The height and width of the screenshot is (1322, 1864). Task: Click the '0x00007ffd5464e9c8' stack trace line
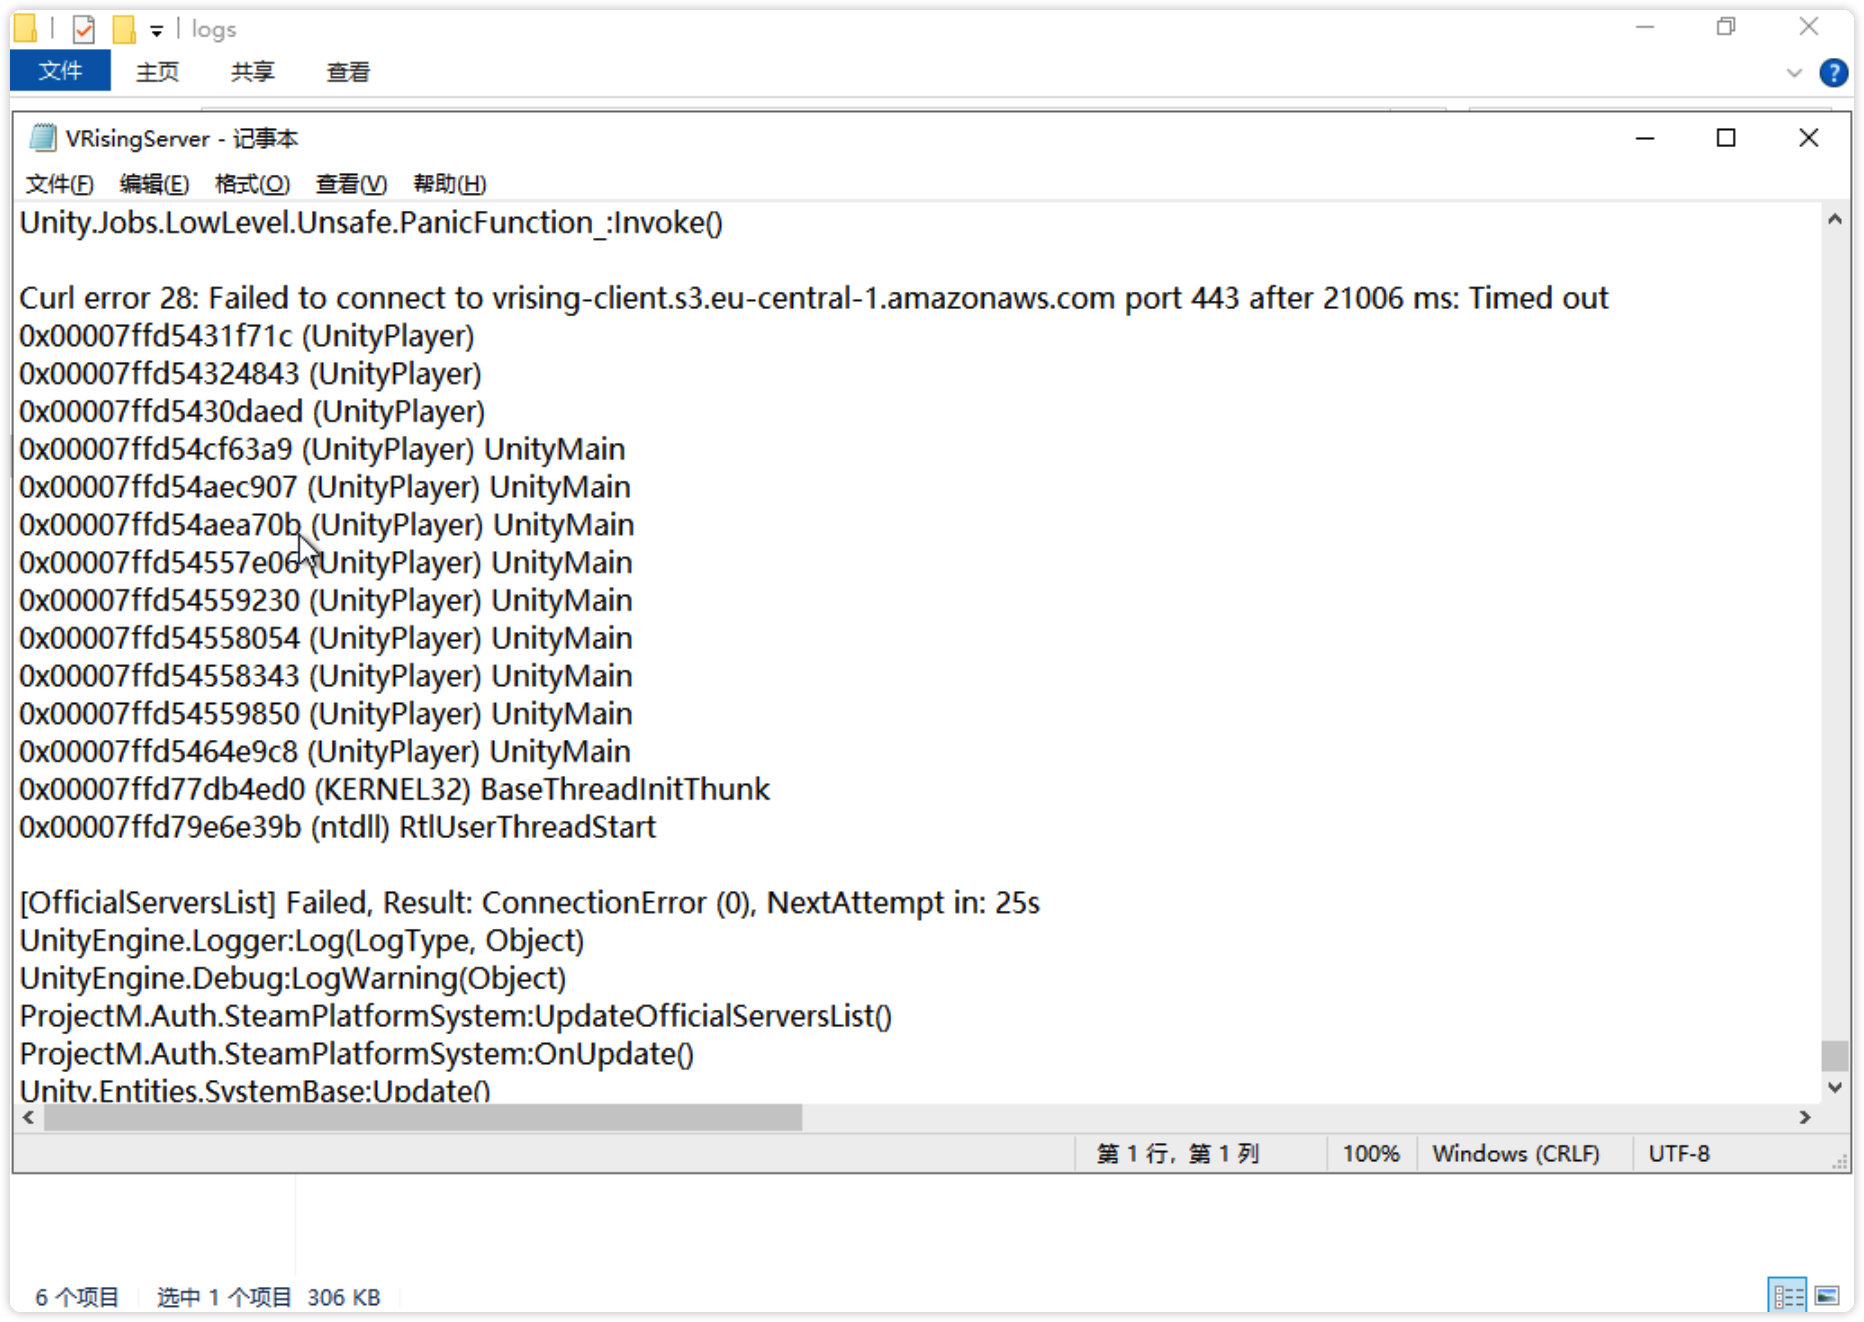325,752
